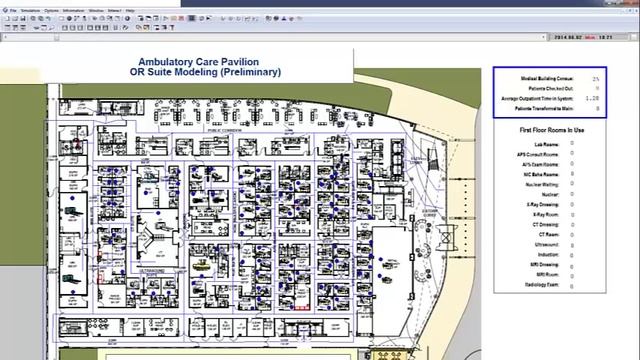Viewport: 640px width, 360px height.
Task: Click the dark filled circle icon
Action: 69,18
